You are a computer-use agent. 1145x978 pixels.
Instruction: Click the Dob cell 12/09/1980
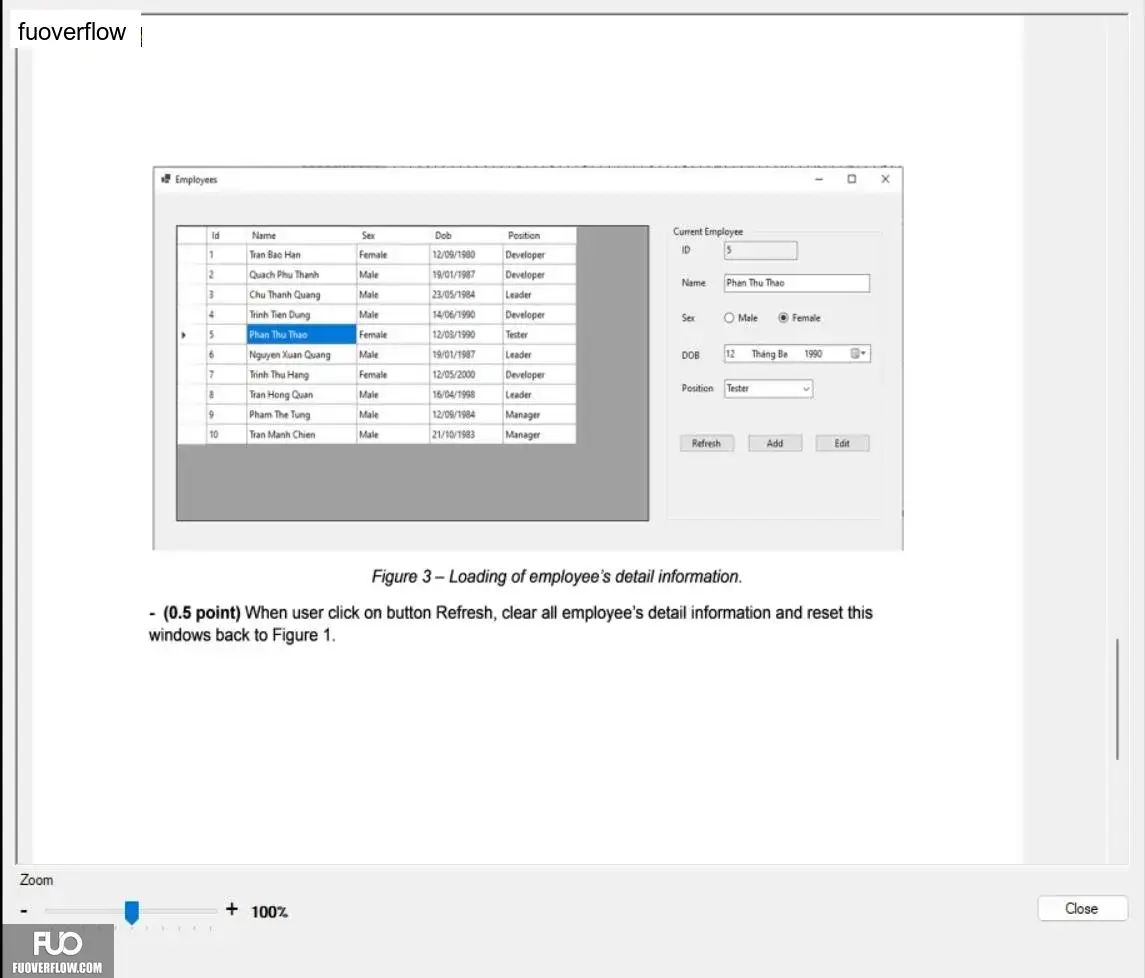click(x=466, y=255)
